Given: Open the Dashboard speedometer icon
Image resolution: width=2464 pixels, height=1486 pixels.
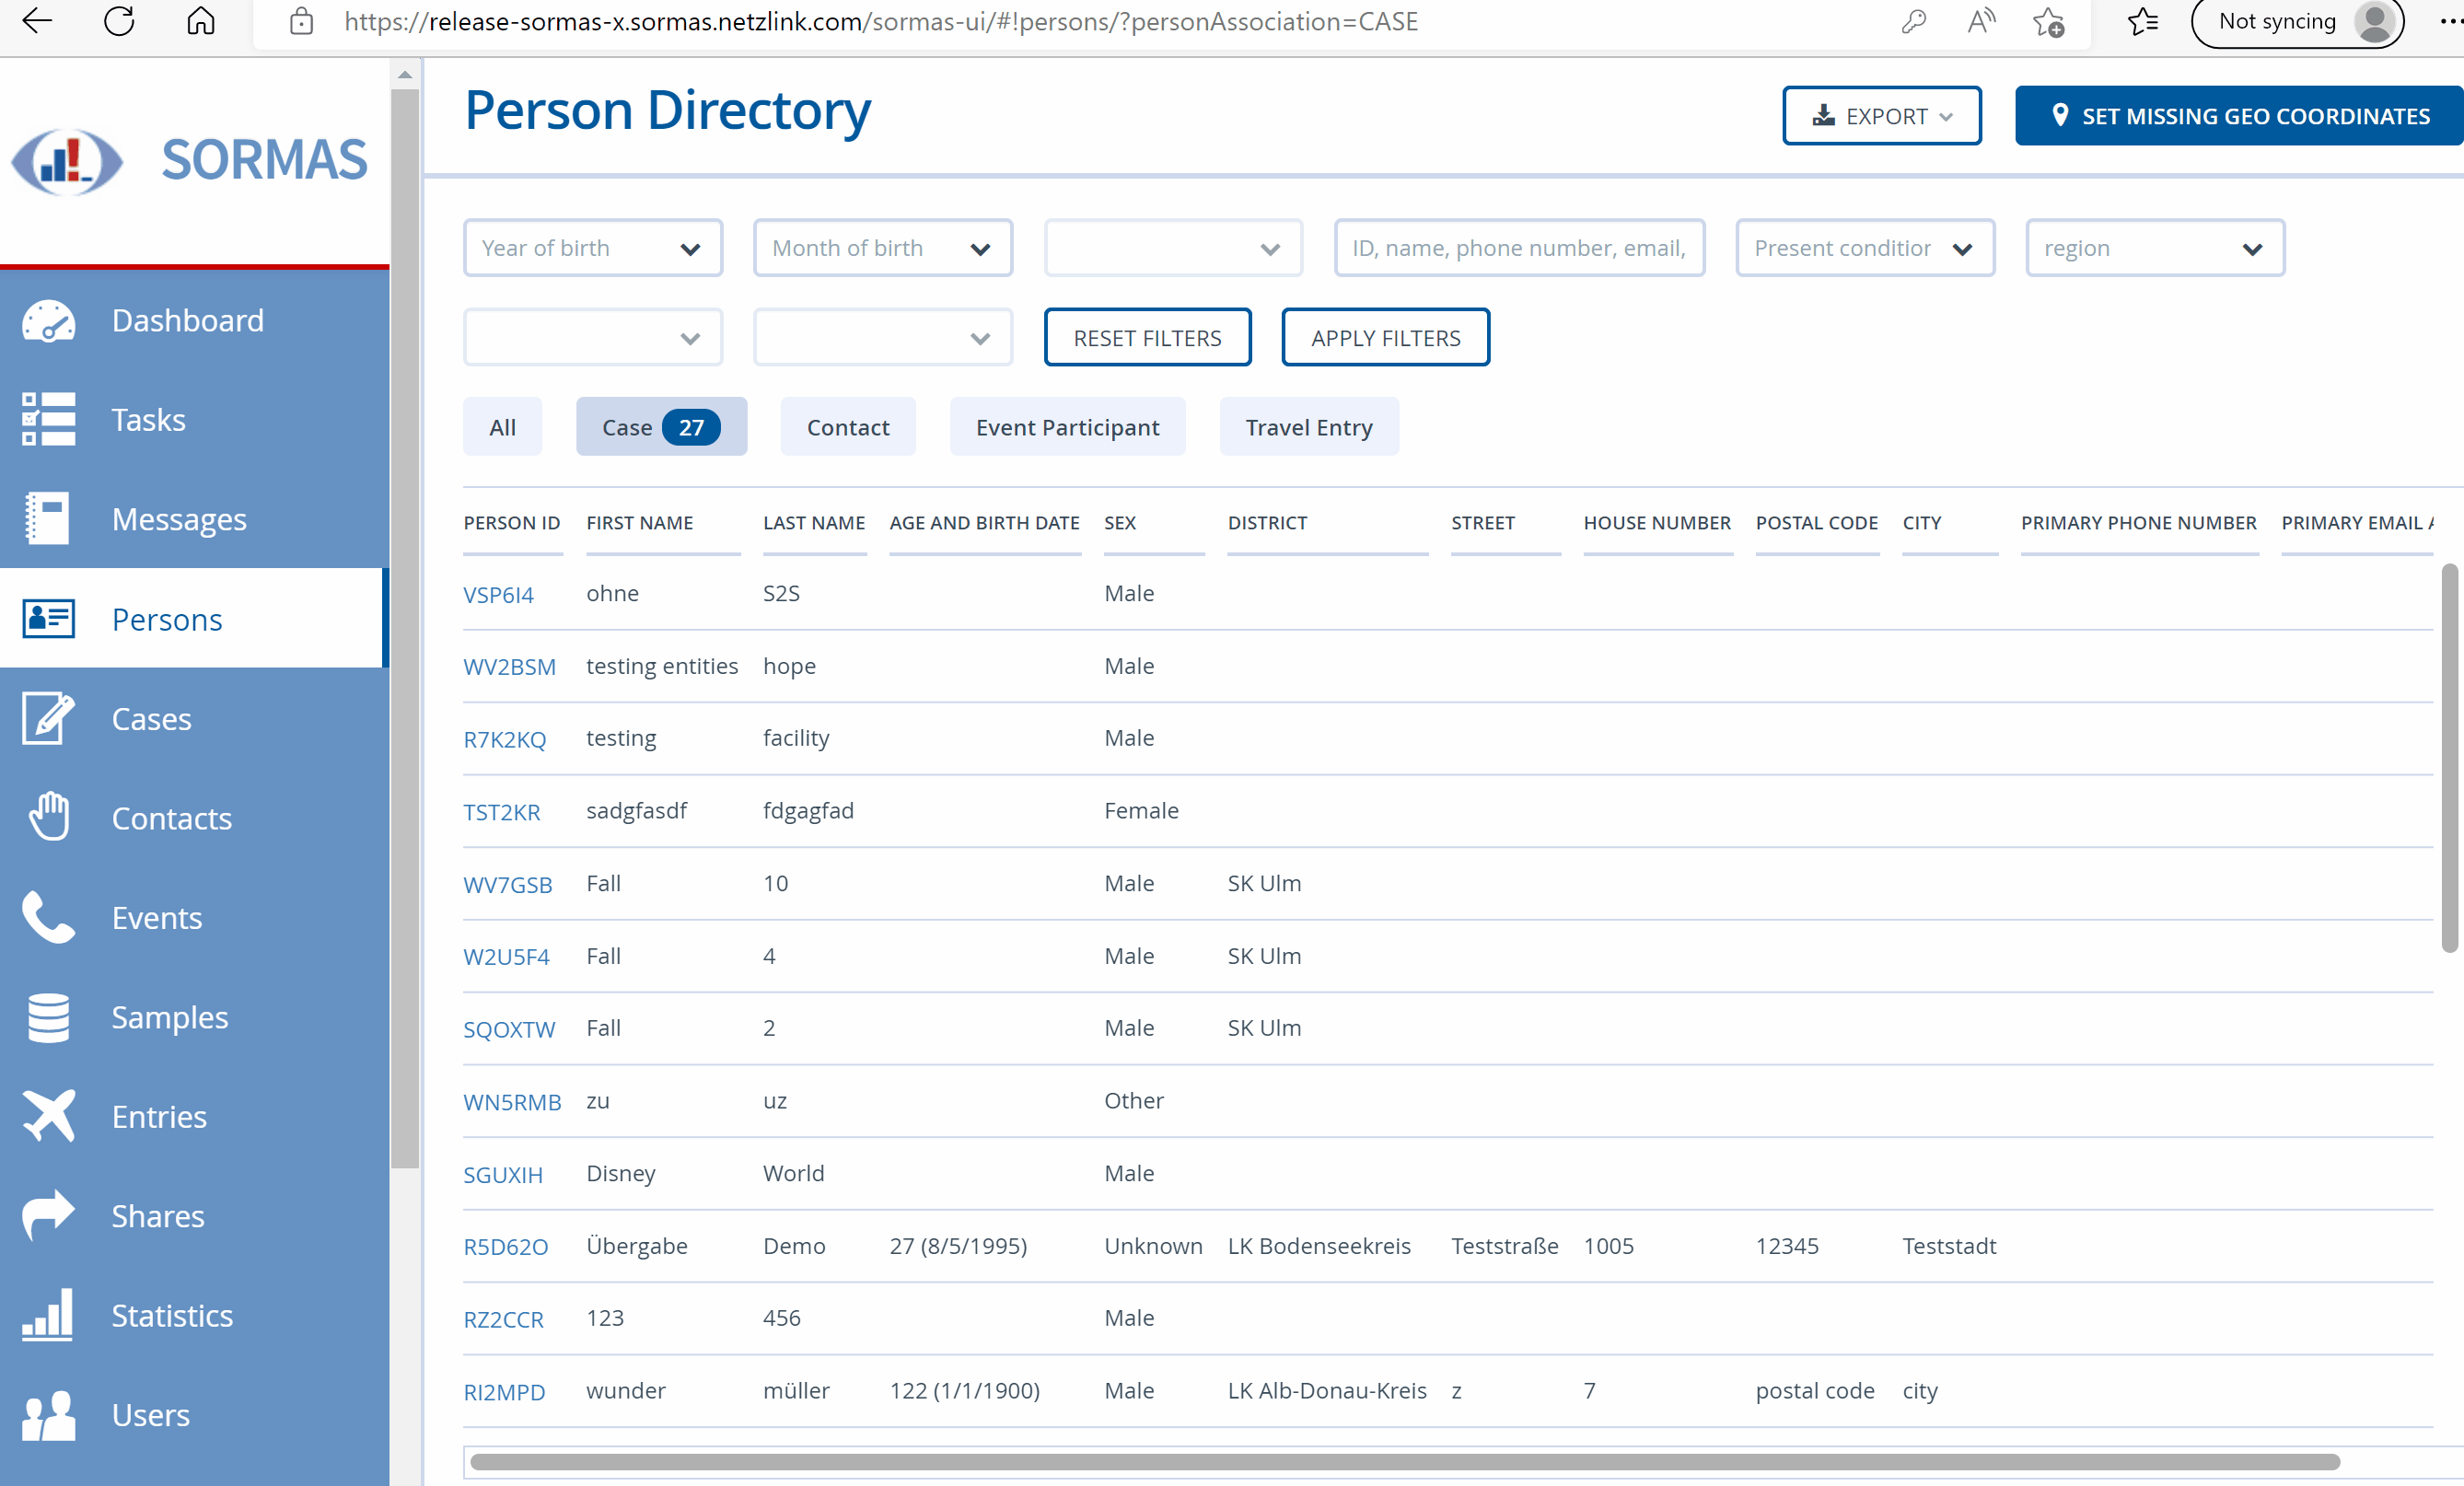Looking at the screenshot, I should click(x=48, y=321).
